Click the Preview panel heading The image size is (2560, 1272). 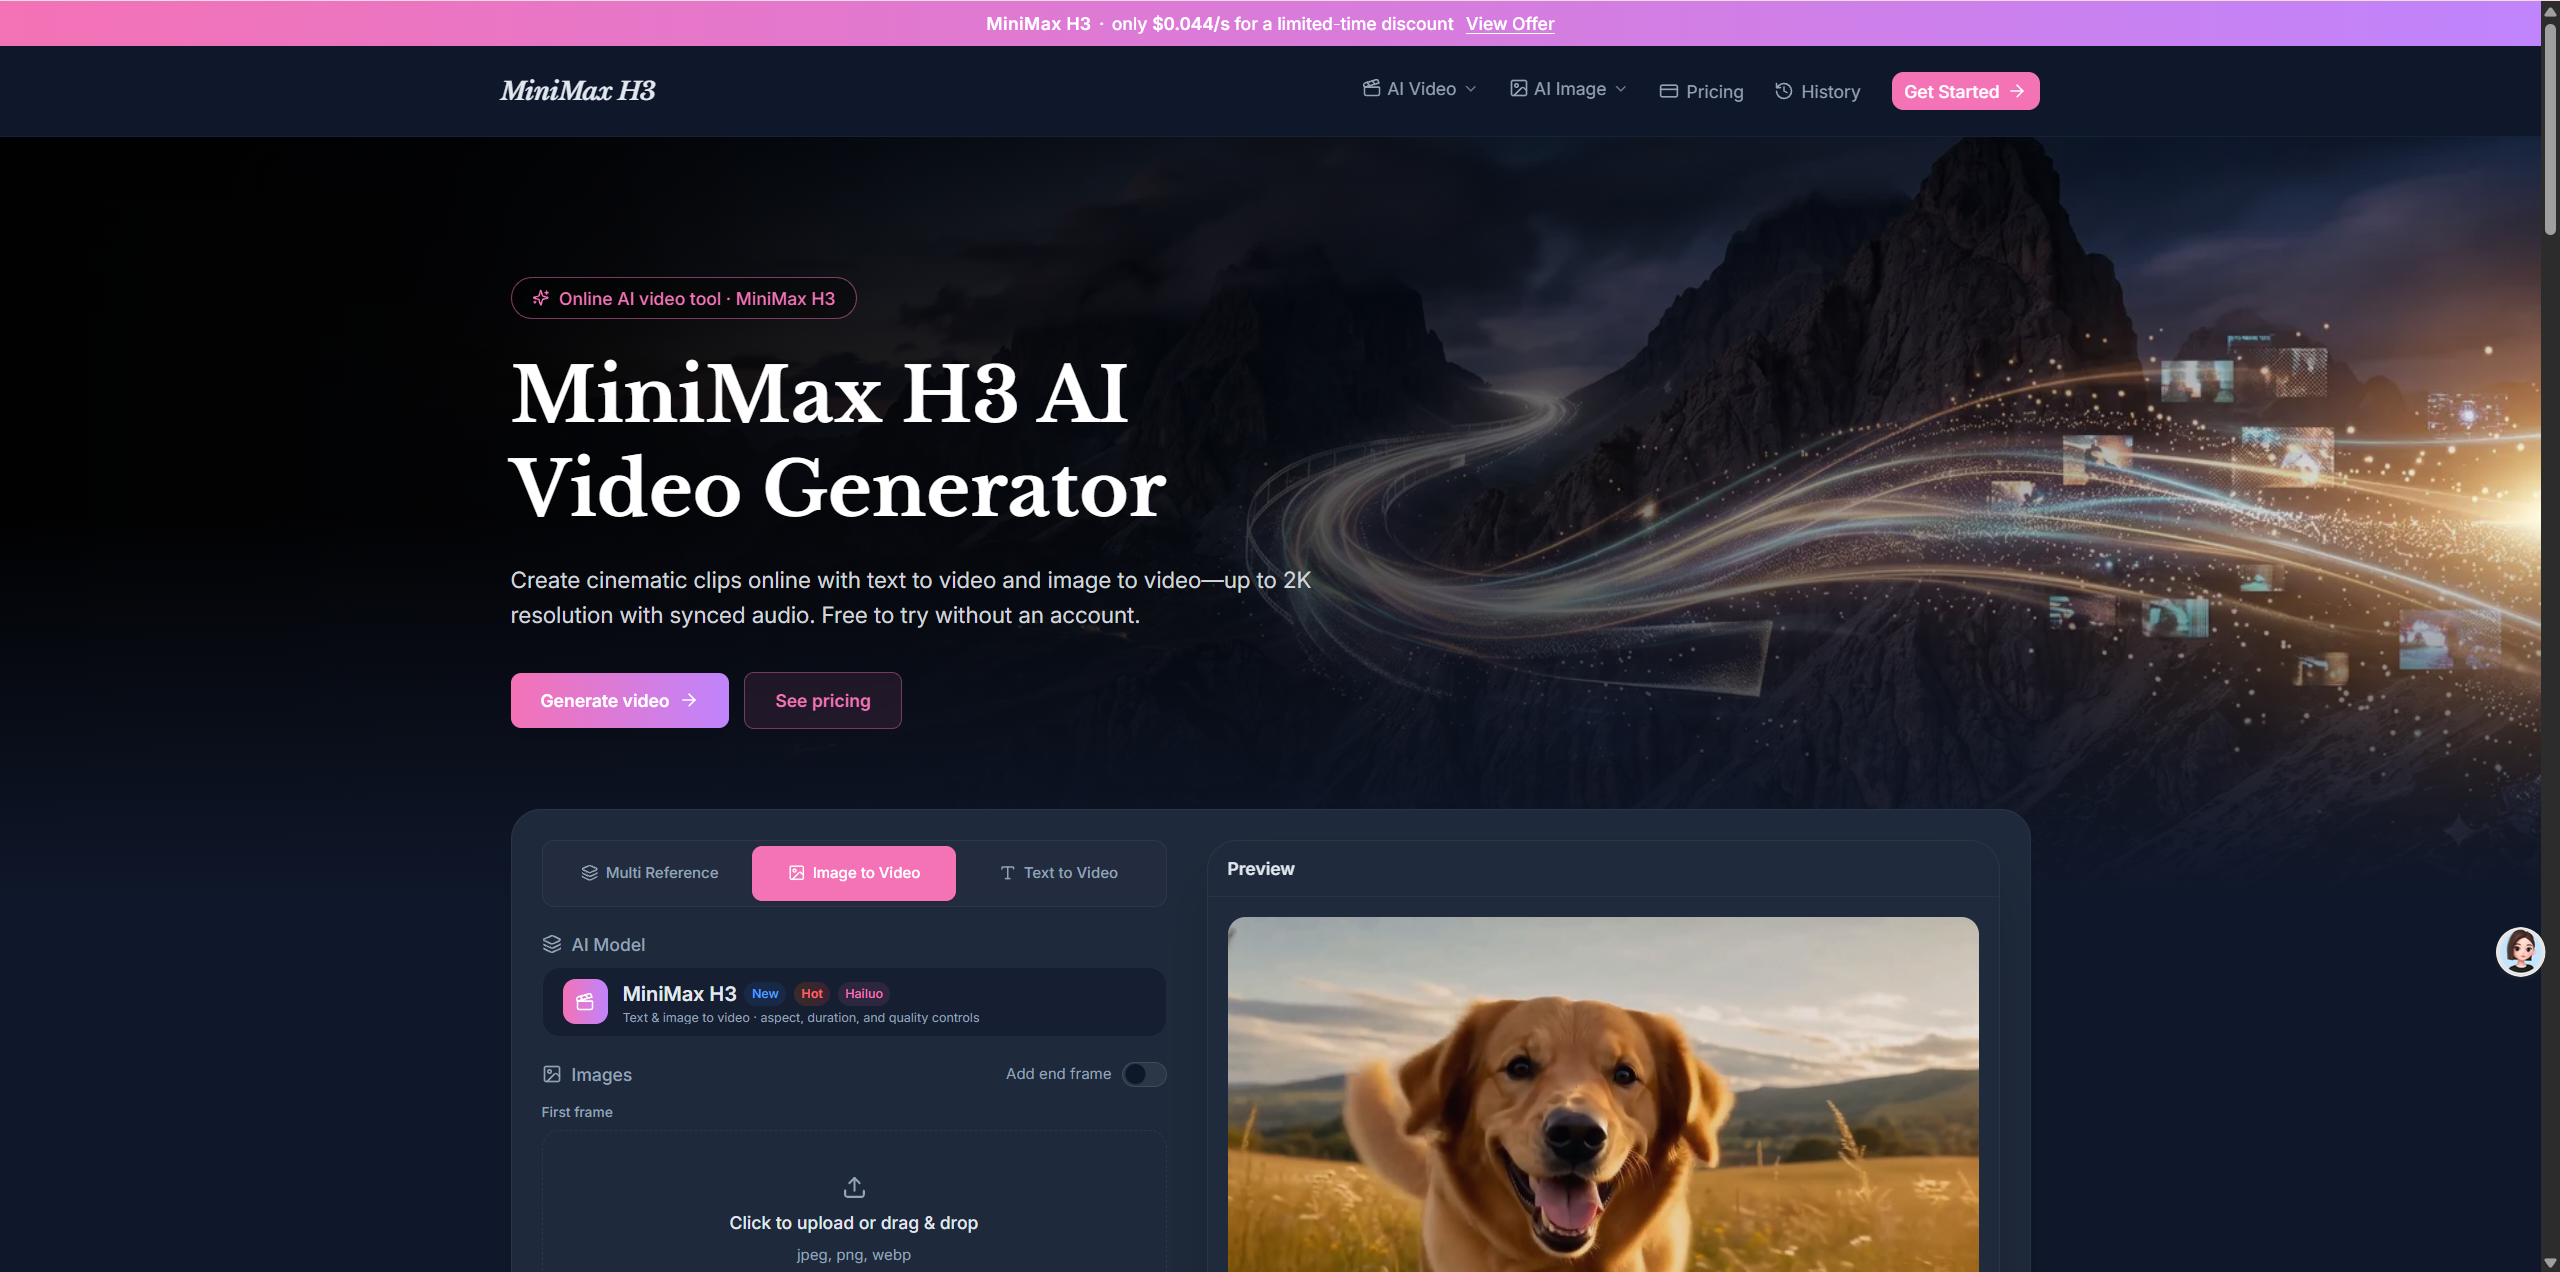1260,869
